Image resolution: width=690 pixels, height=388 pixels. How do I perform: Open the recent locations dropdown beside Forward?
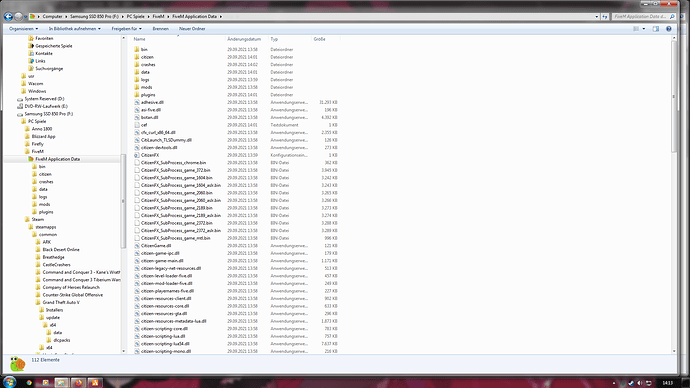pyautogui.click(x=26, y=17)
